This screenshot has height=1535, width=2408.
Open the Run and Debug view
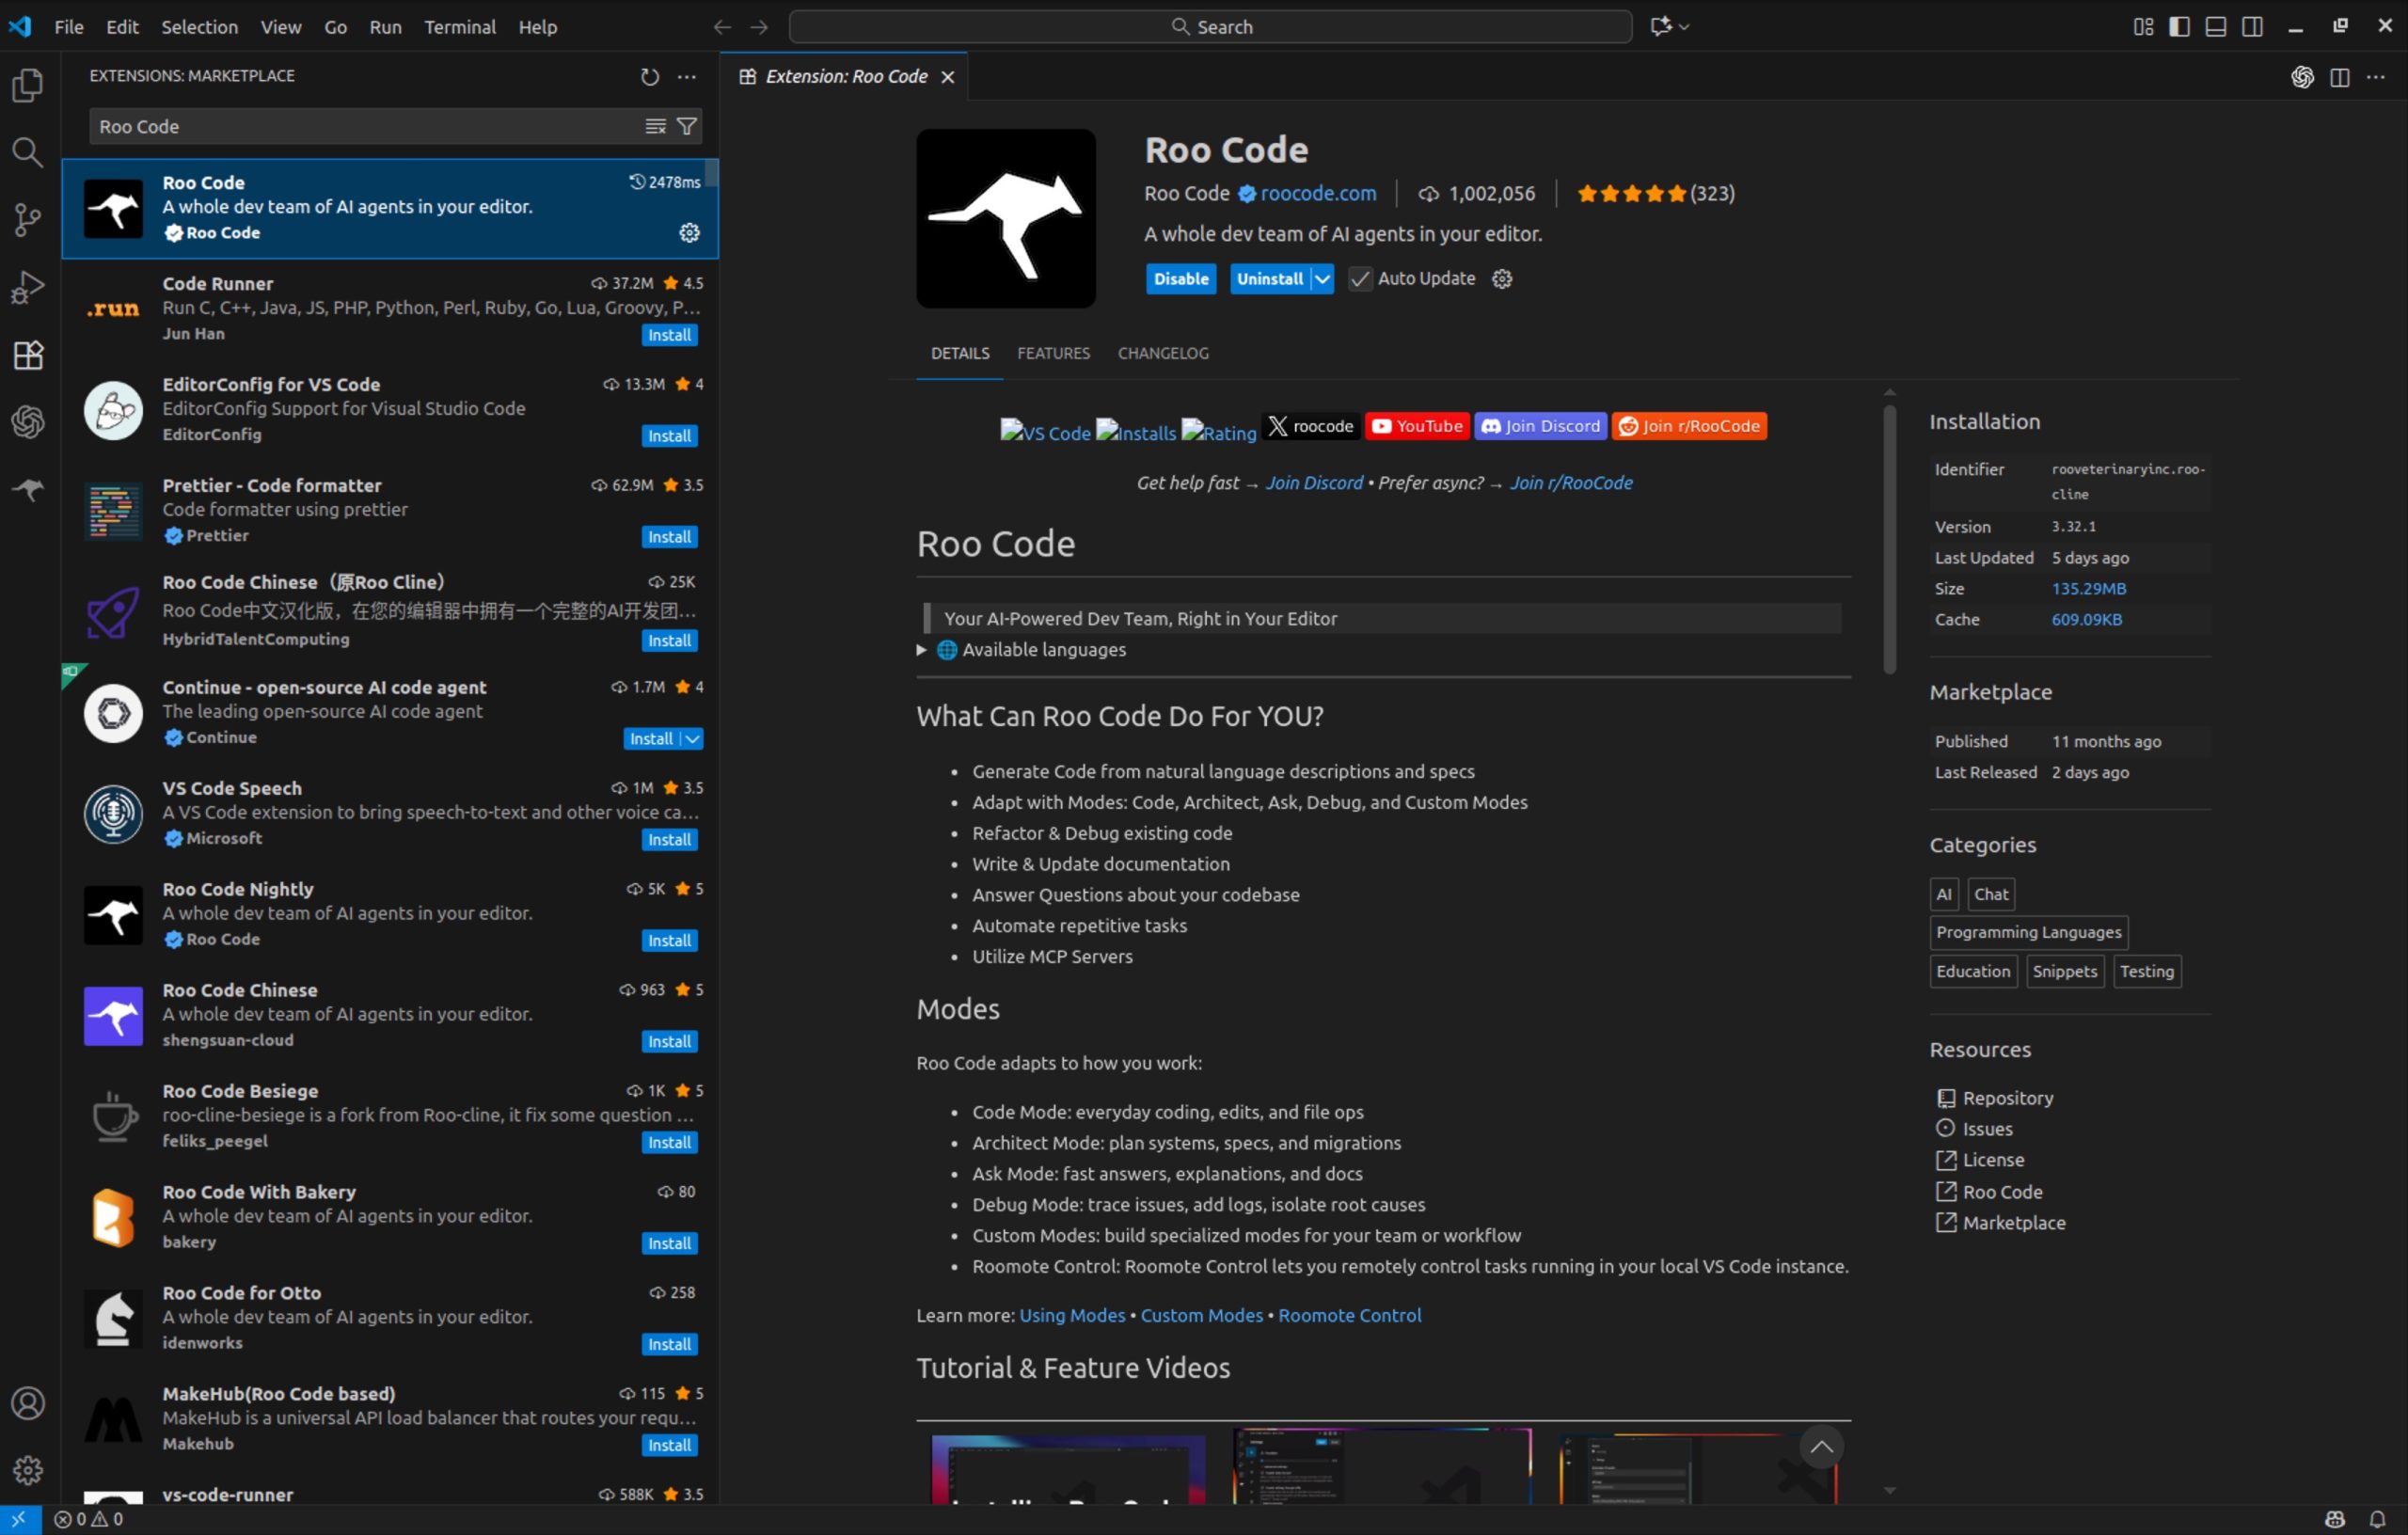click(27, 286)
